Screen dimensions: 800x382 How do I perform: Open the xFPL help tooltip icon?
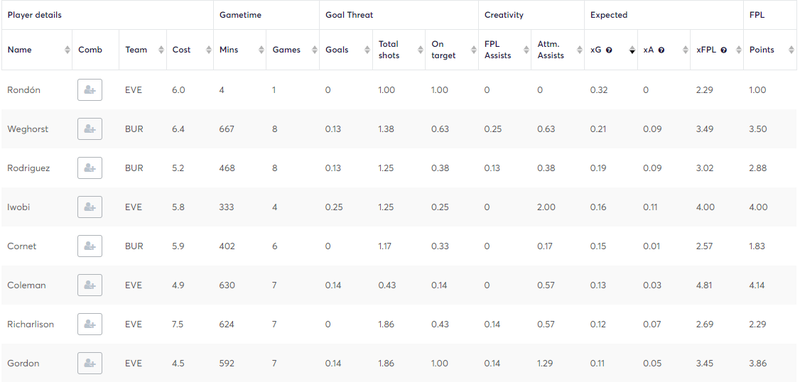coord(723,50)
